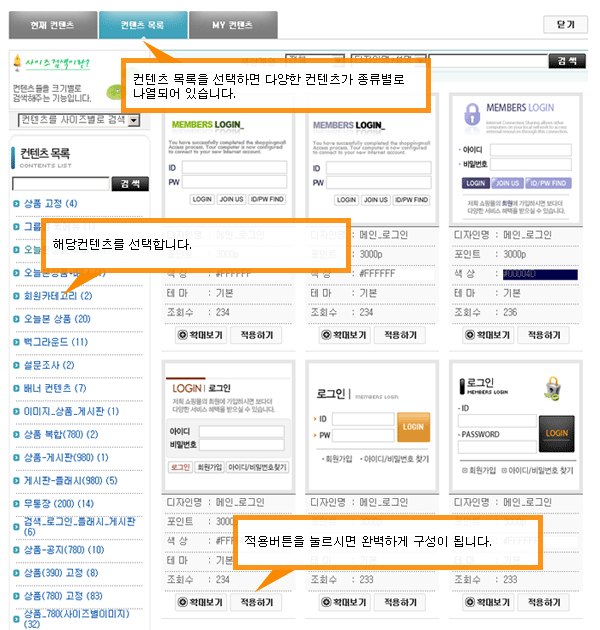Click bullet icon beside 무통장 (200) (14)
600x630 pixels.
(x=16, y=503)
